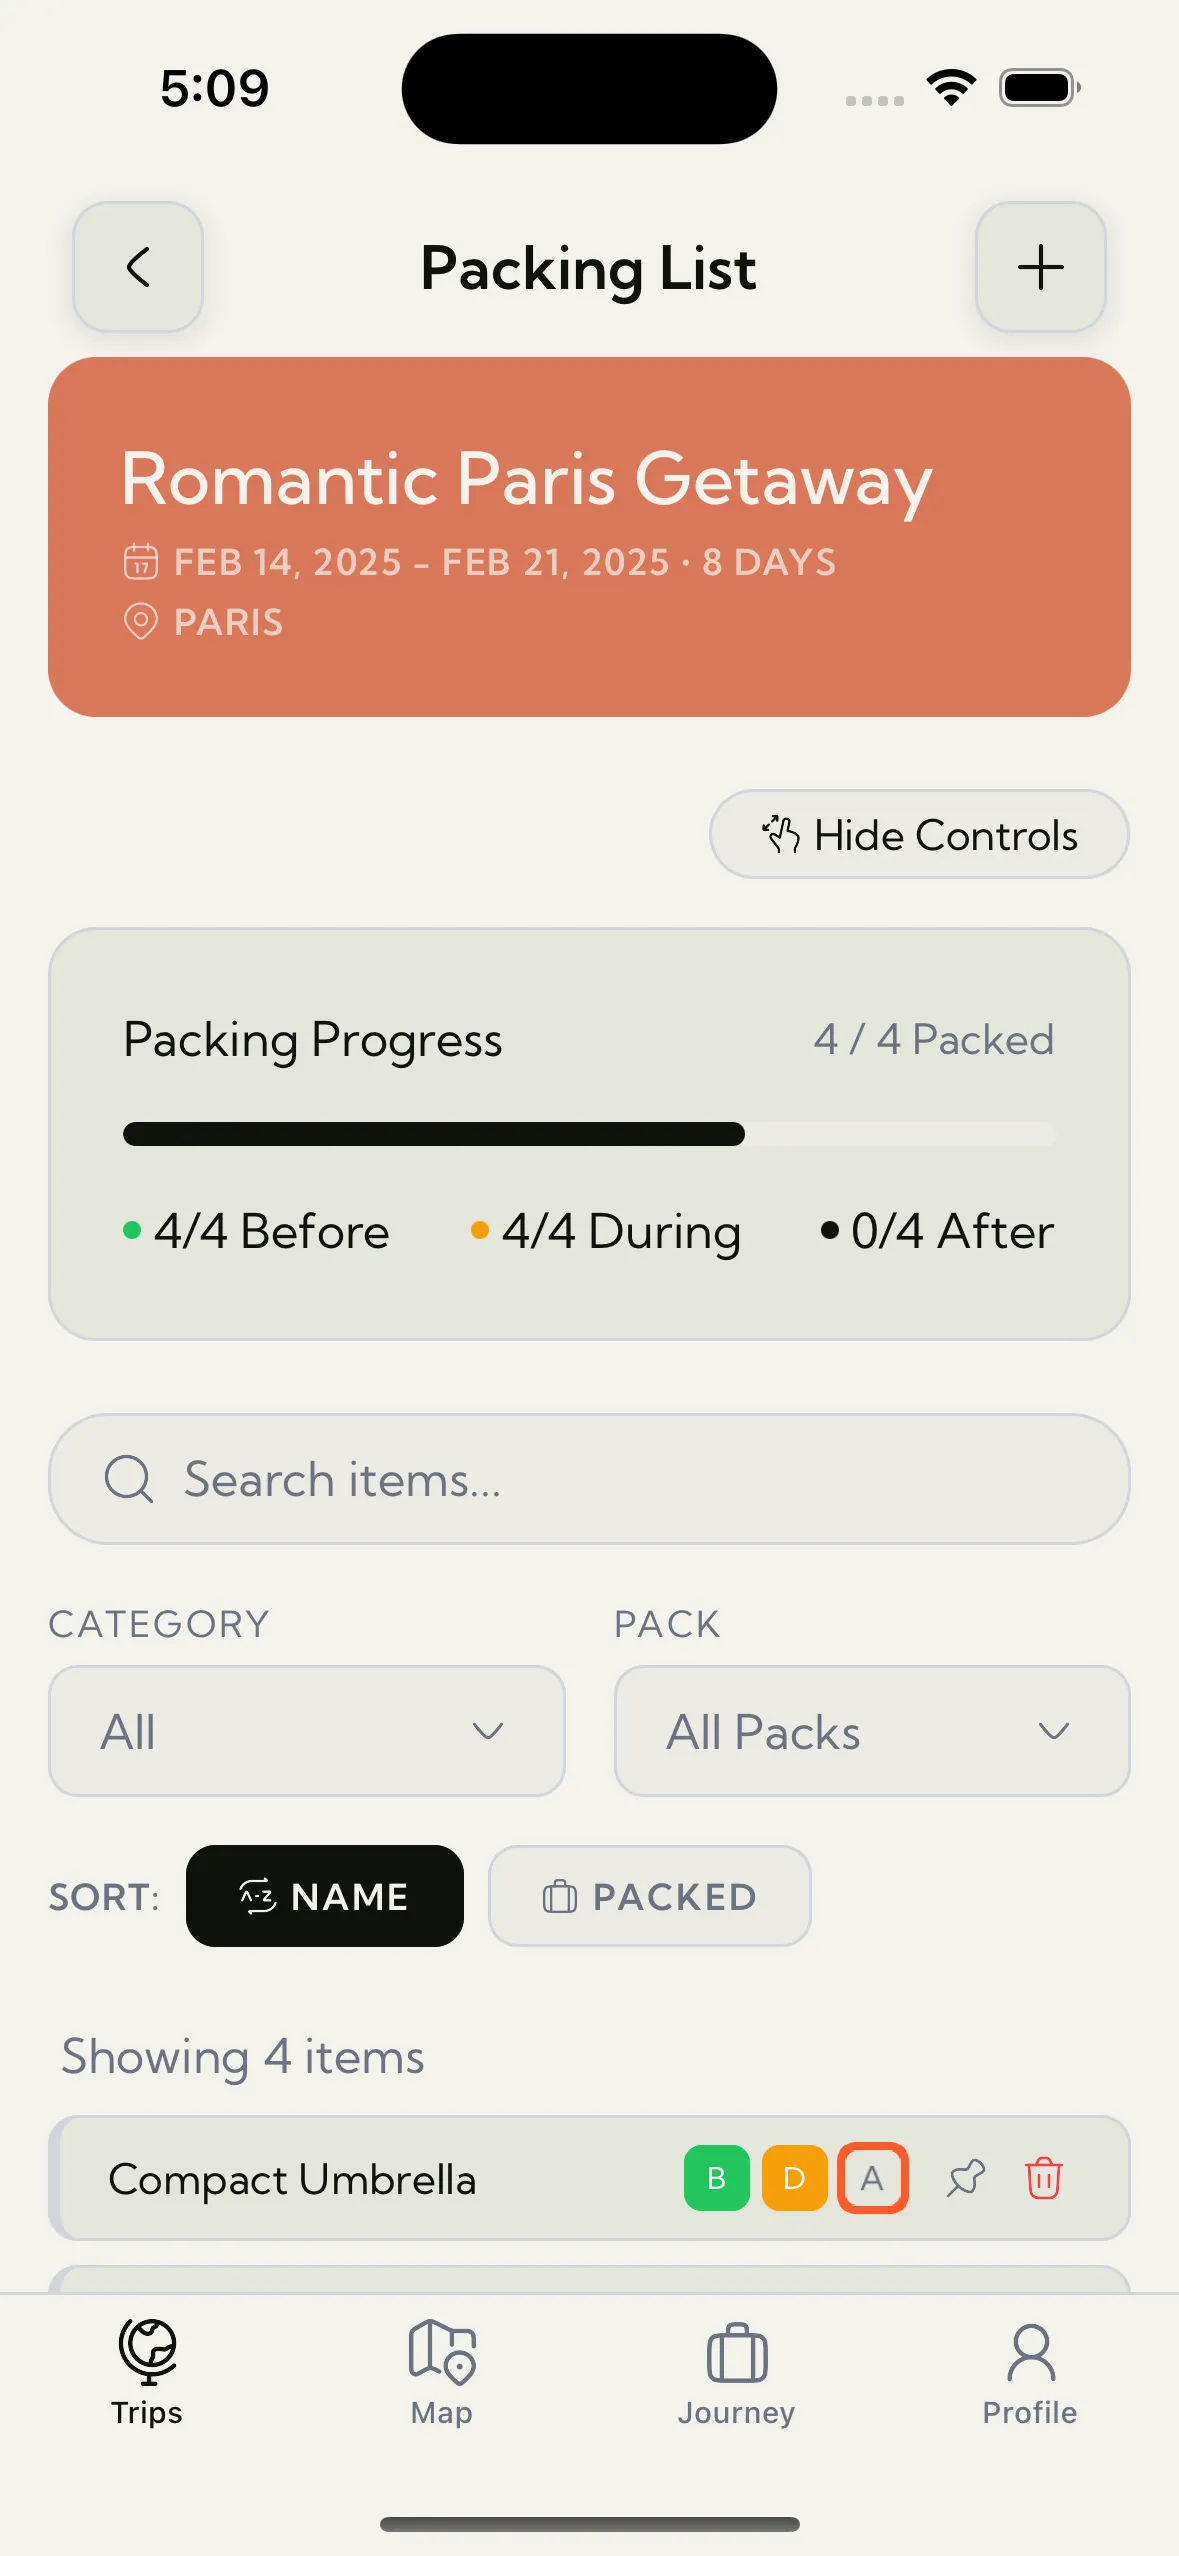The width and height of the screenshot is (1179, 2556).
Task: Tap the back arrow button
Action: click(x=138, y=267)
